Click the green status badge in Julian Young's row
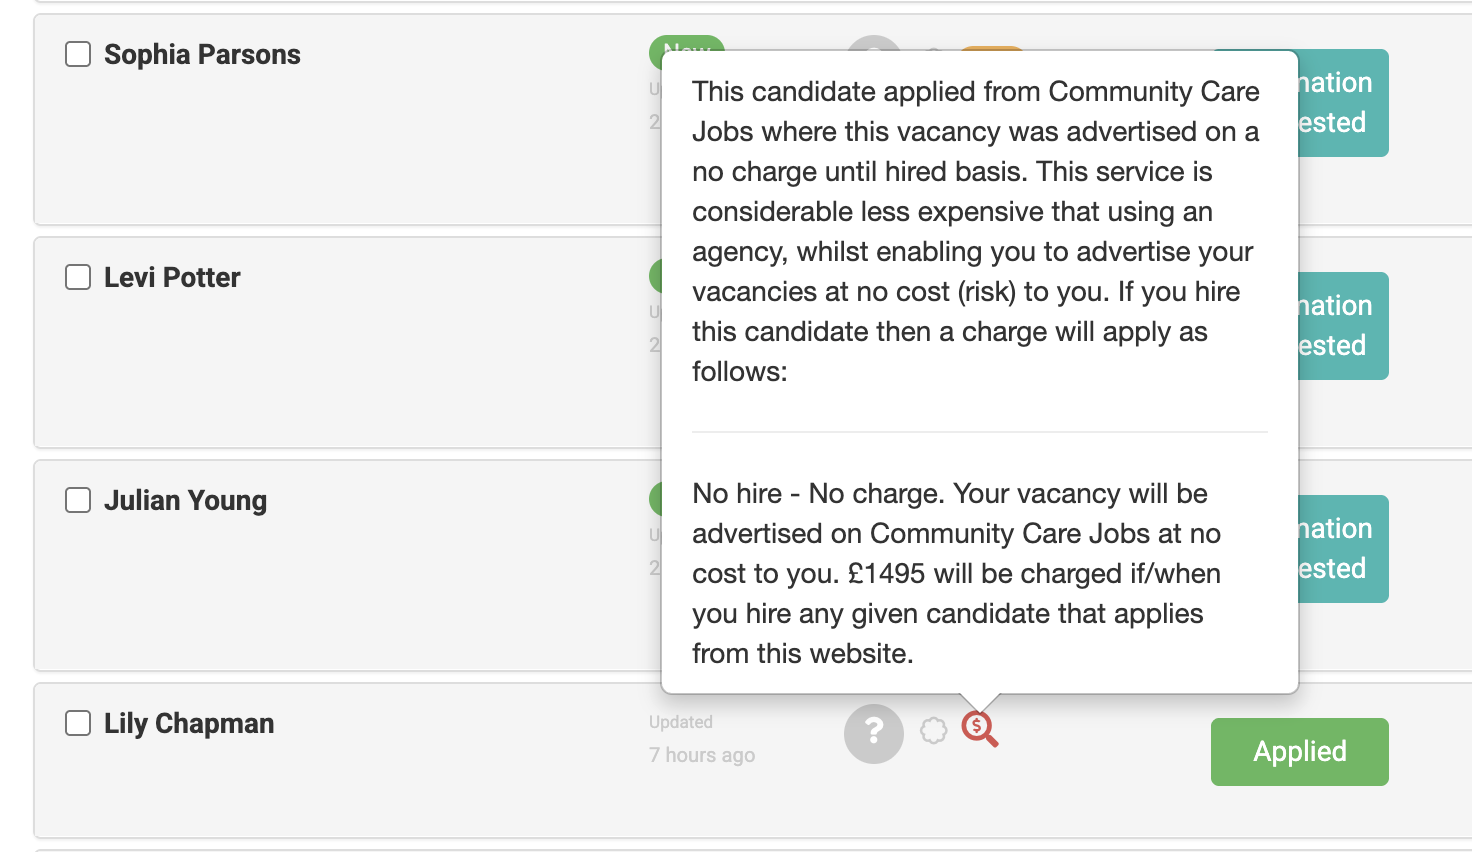The width and height of the screenshot is (1472, 852). 655,498
